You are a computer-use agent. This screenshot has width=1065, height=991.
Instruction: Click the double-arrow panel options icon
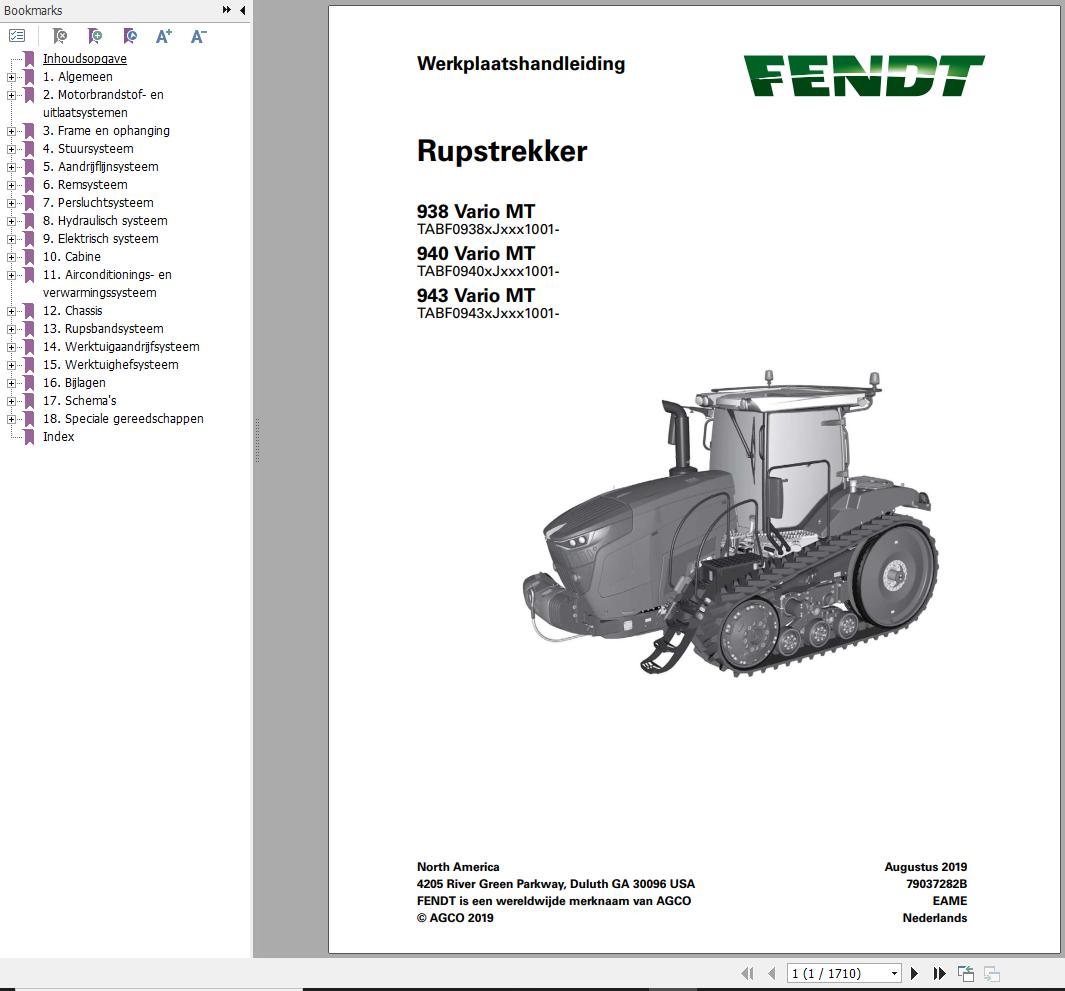coord(226,10)
